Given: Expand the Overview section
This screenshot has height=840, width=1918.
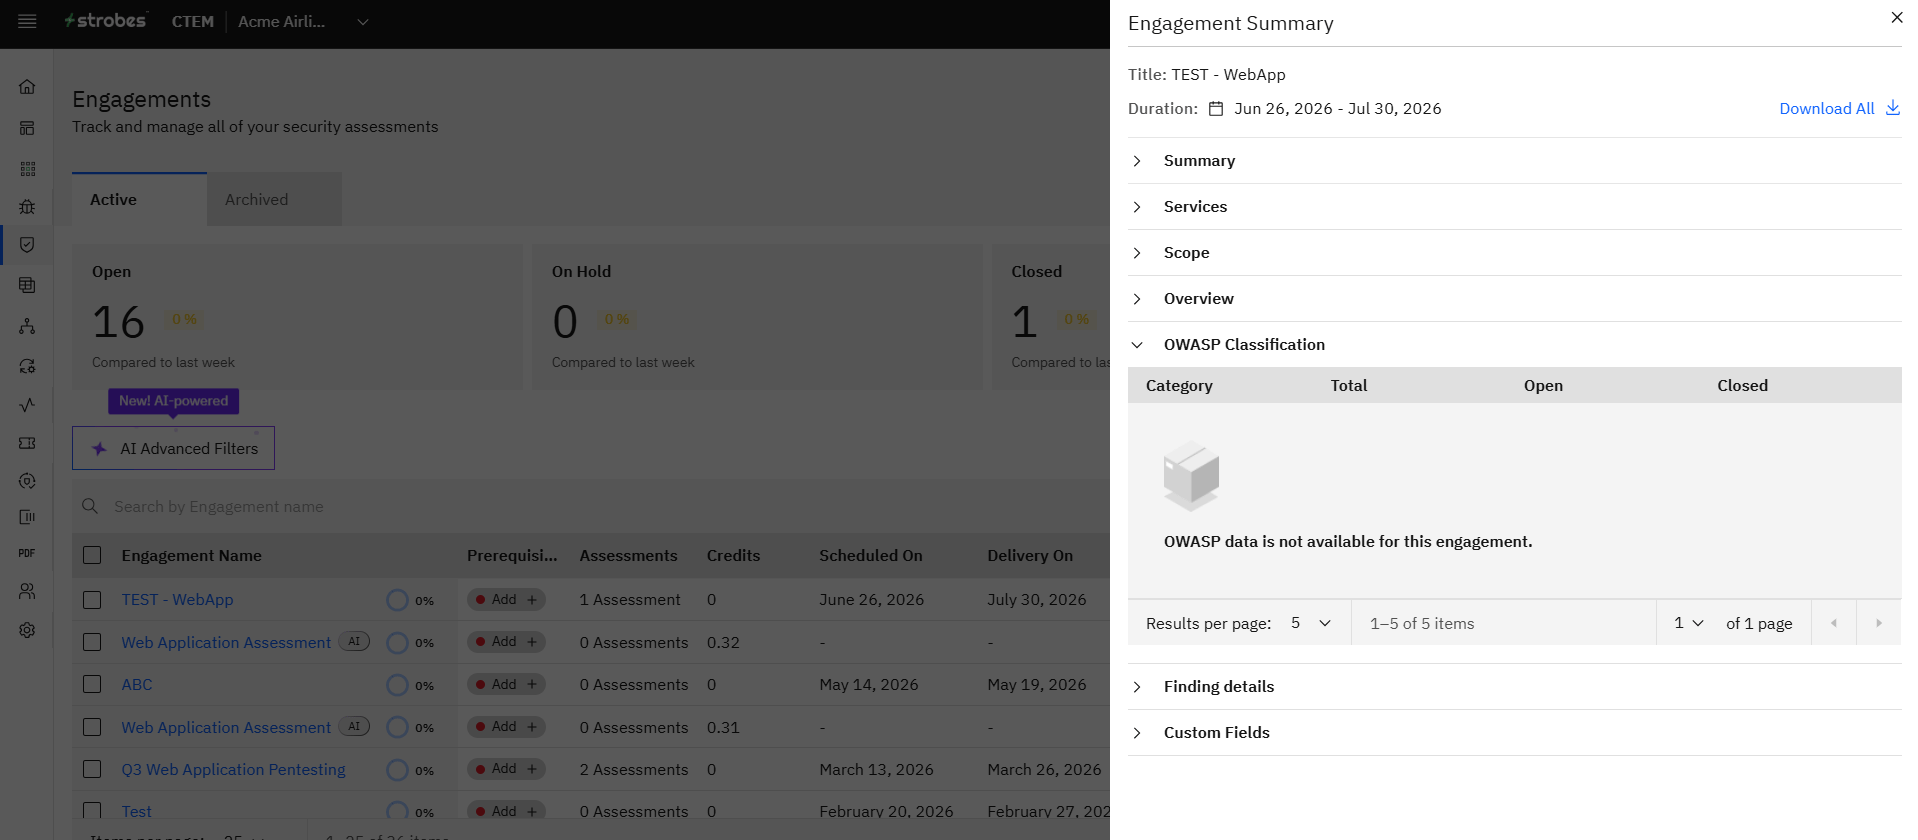Looking at the screenshot, I should (x=1514, y=299).
